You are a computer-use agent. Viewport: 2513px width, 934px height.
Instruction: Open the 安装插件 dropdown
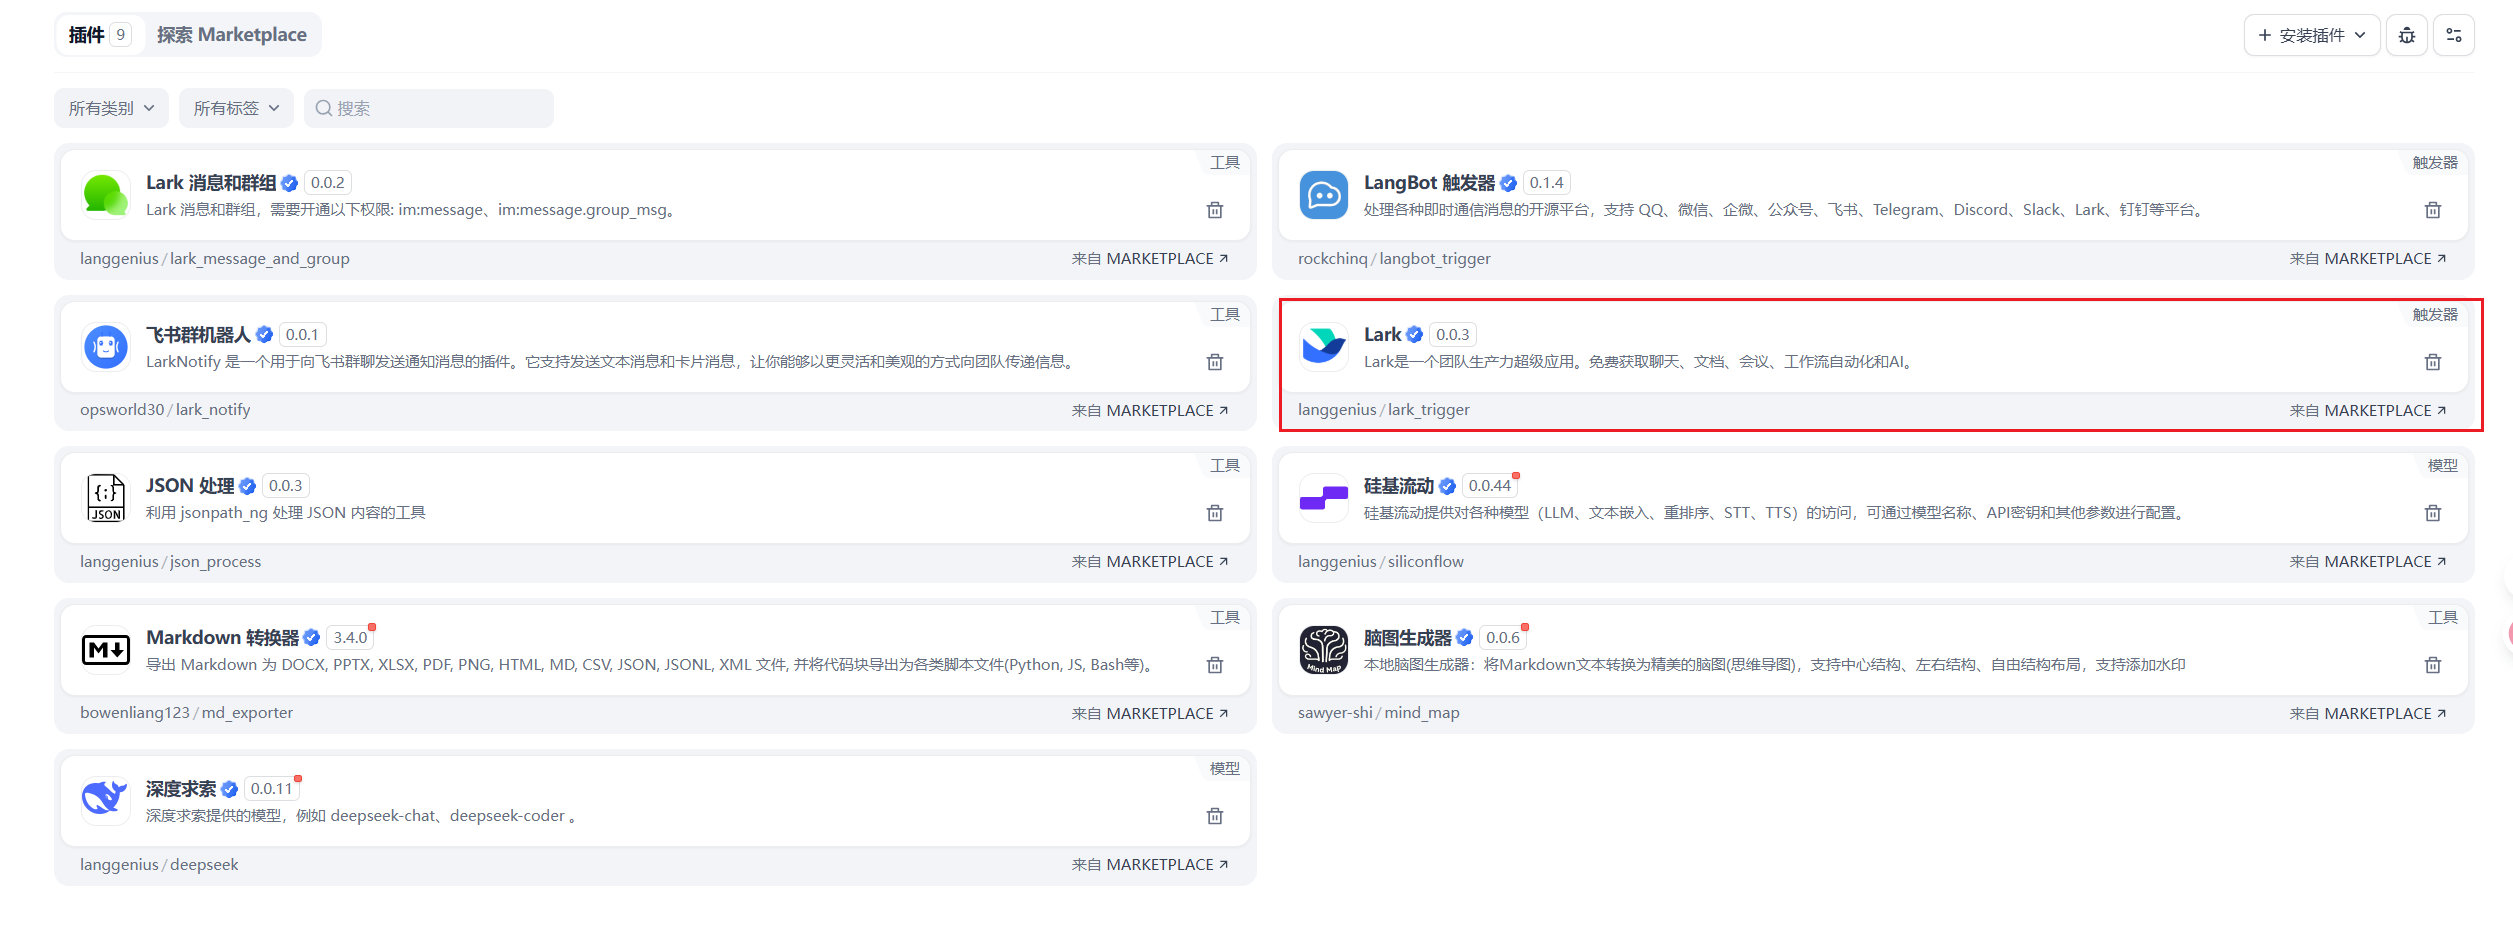point(2311,35)
